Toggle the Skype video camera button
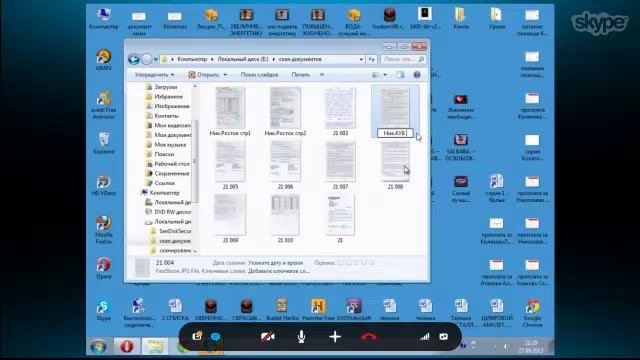640x360 pixels. pos(268,337)
